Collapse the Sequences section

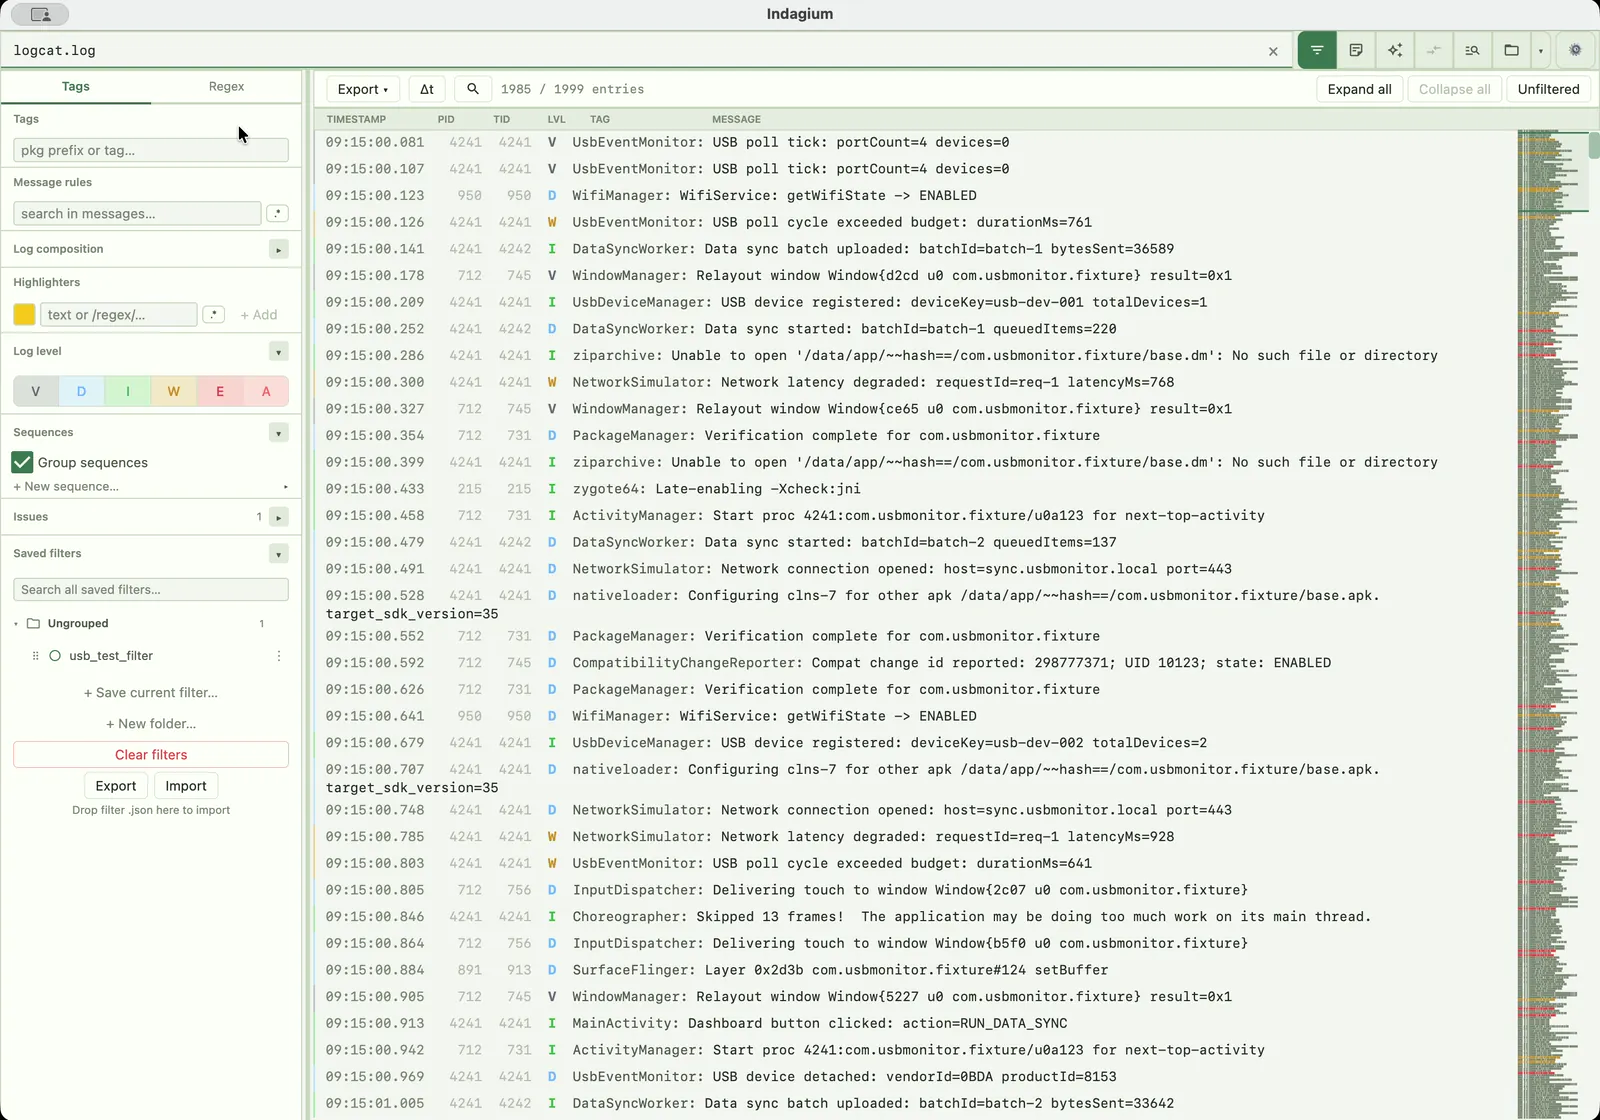279,432
